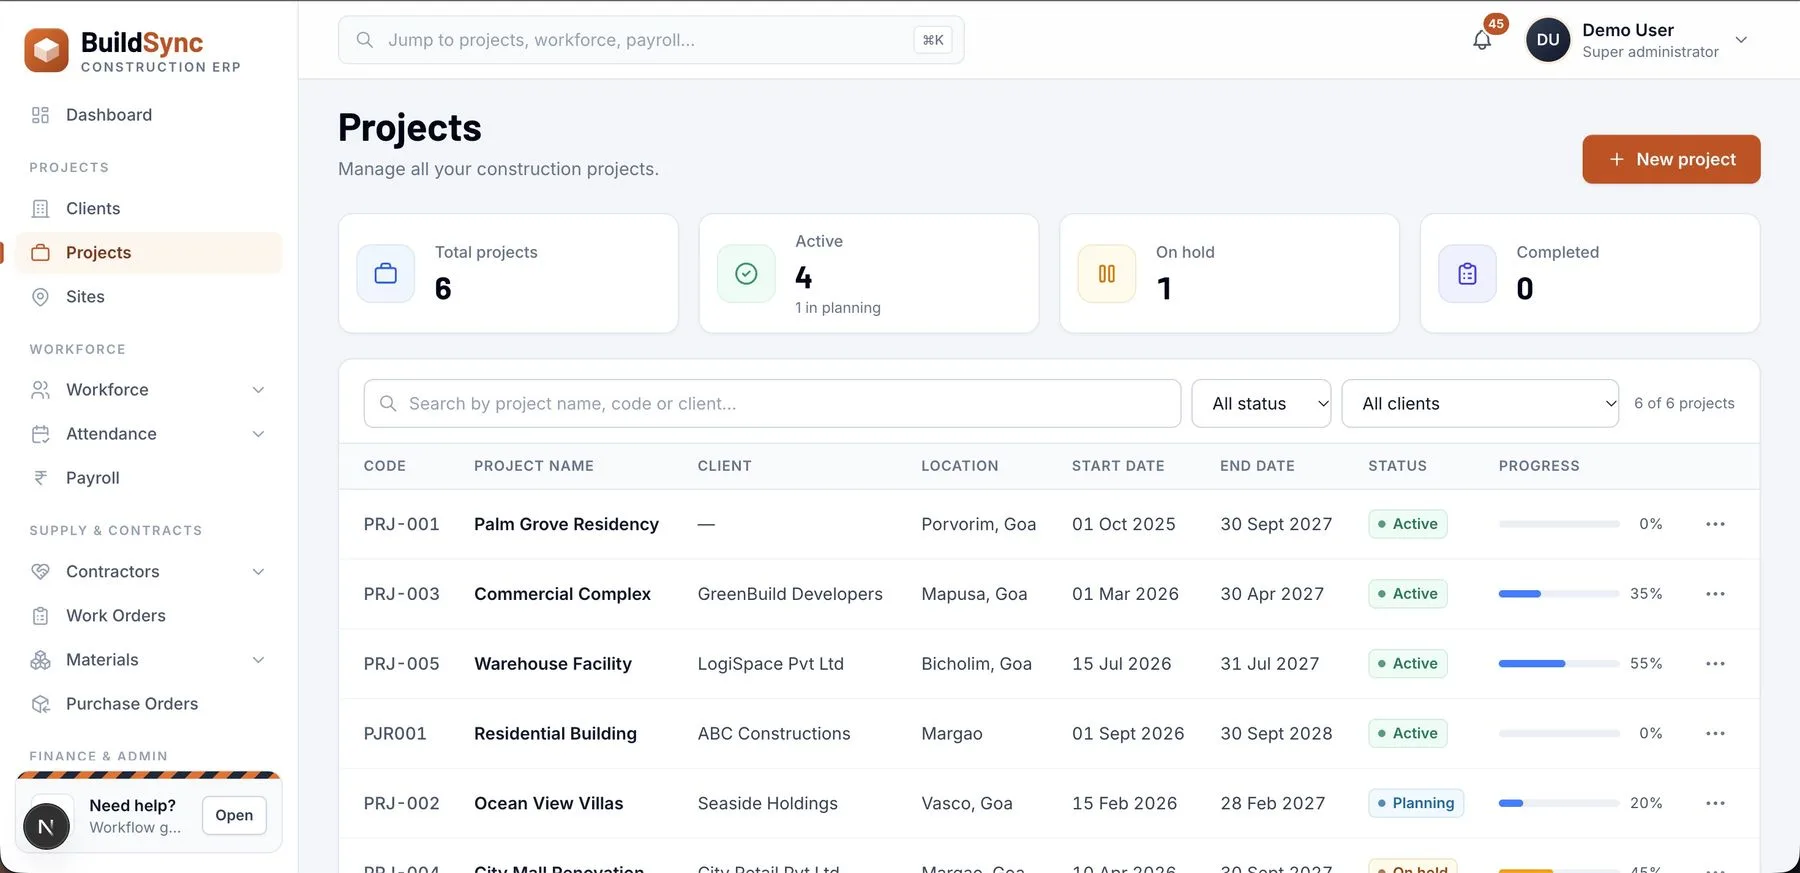Expand the Contractors submenu chevron
Screen dimensions: 1800x873
tap(258, 572)
